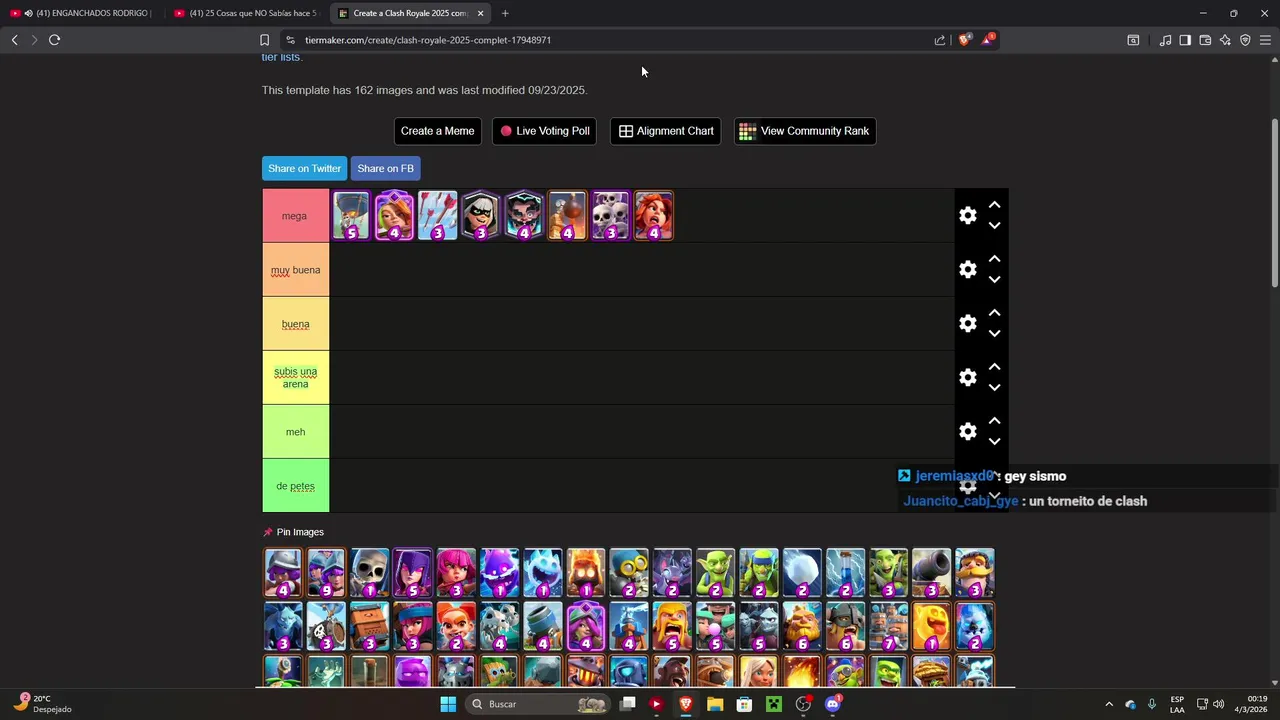
Task: Click Create a Meme button
Action: pos(437,131)
